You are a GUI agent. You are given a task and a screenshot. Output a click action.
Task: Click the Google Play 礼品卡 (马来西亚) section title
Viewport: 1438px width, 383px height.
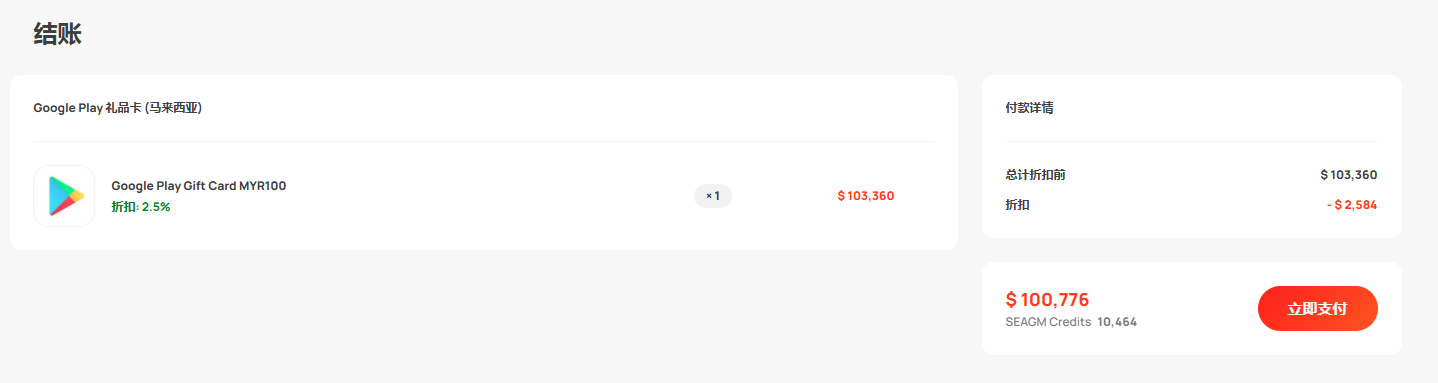[118, 108]
